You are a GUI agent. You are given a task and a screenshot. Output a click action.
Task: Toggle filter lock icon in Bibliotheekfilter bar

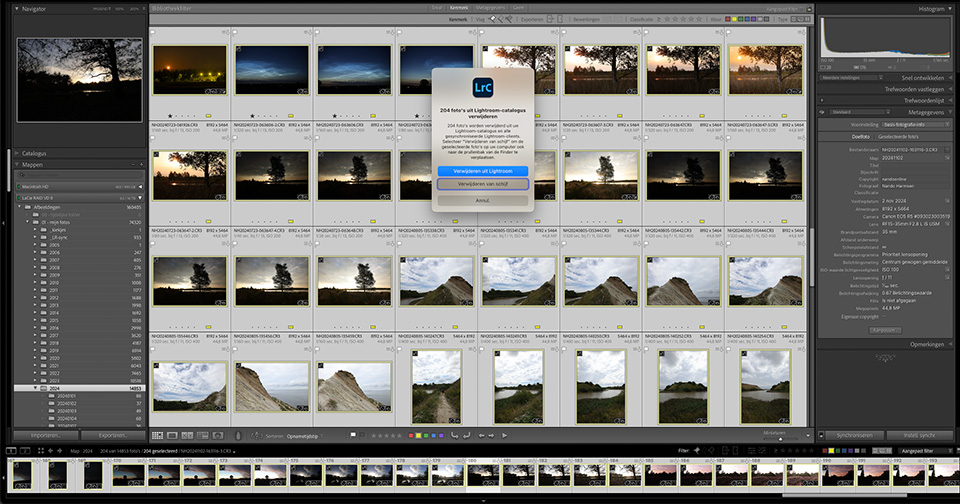pos(809,9)
